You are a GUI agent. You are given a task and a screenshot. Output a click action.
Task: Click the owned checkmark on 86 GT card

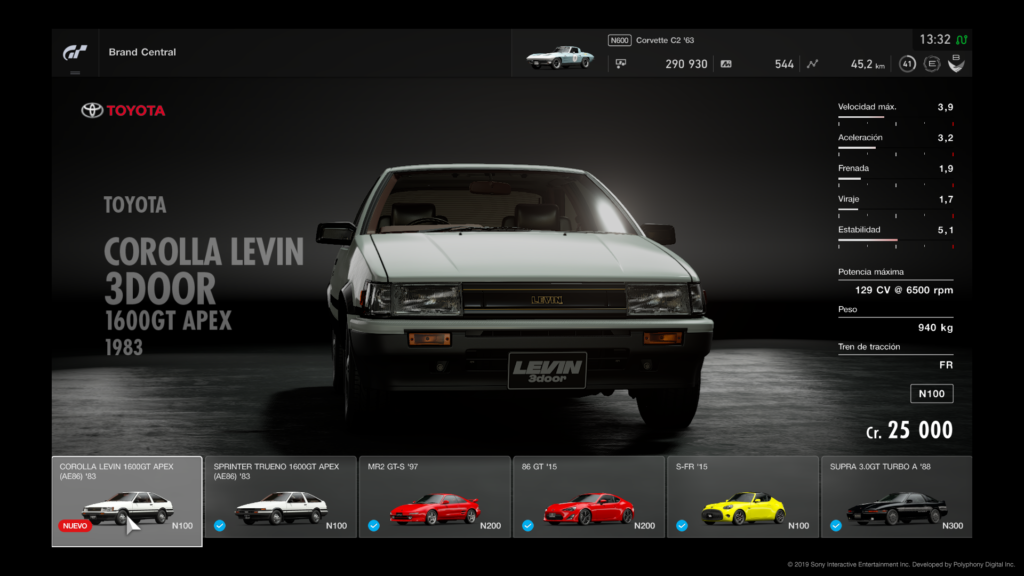[x=528, y=526]
